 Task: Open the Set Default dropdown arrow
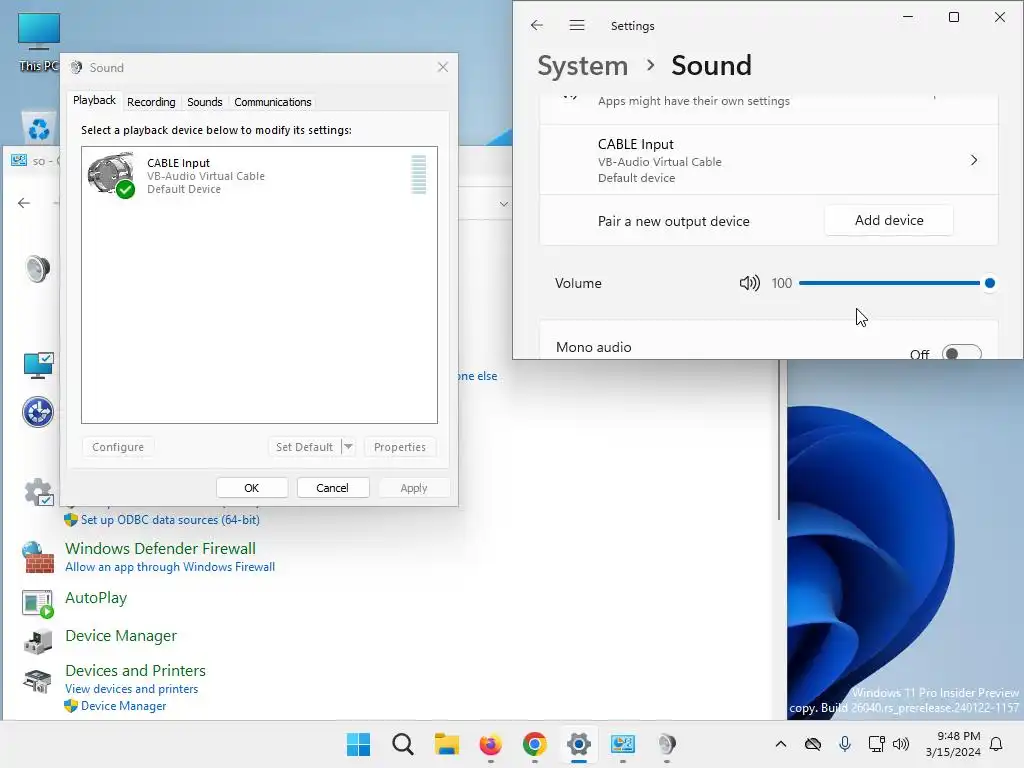348,447
